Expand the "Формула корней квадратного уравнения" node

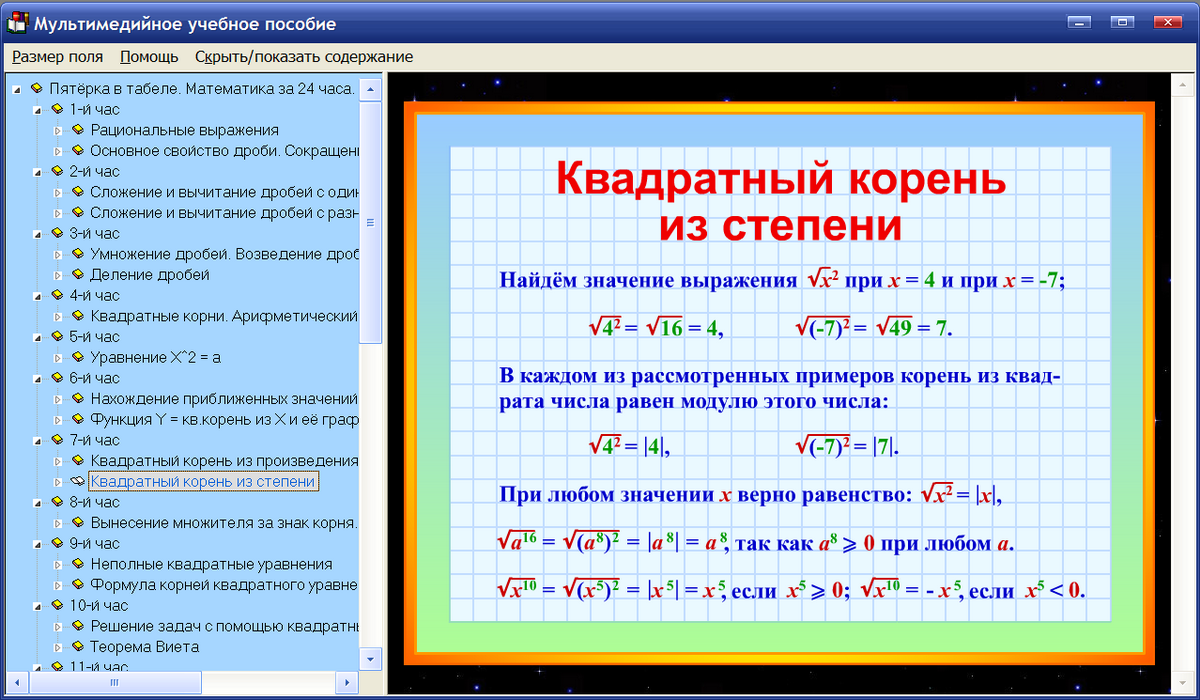(x=57, y=584)
